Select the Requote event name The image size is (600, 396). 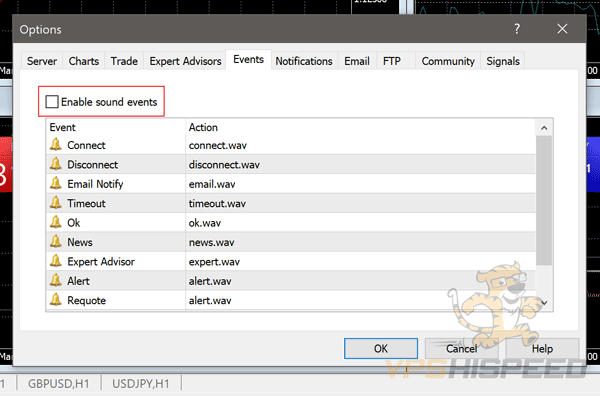coord(86,301)
